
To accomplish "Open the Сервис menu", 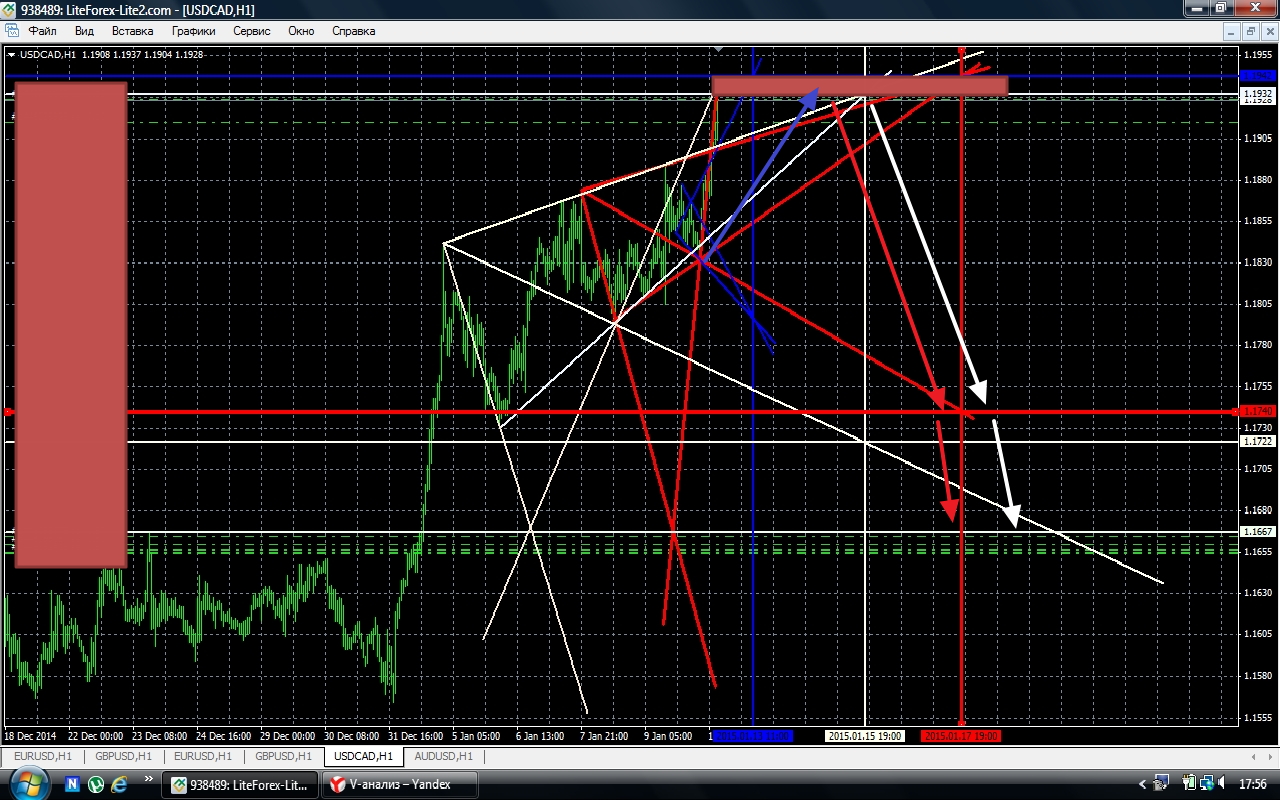I will 251,31.
